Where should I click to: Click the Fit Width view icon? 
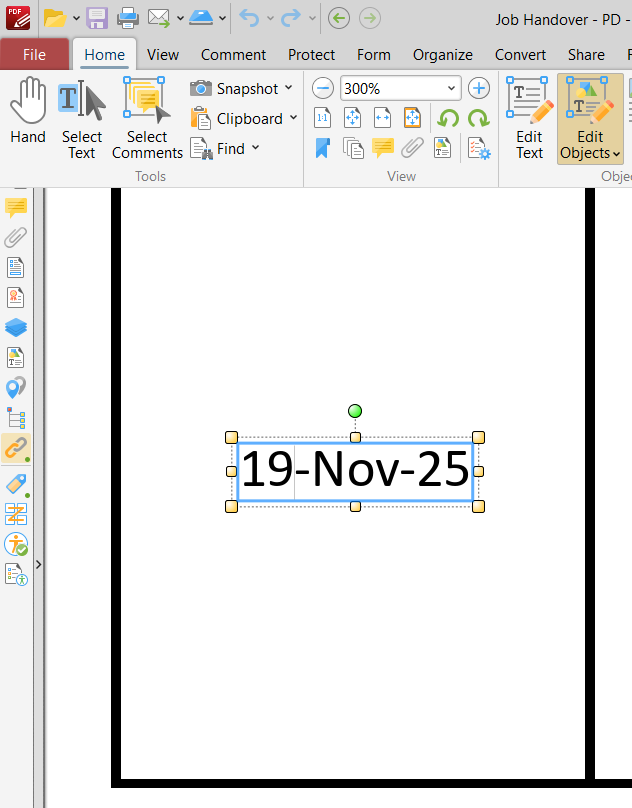382,118
